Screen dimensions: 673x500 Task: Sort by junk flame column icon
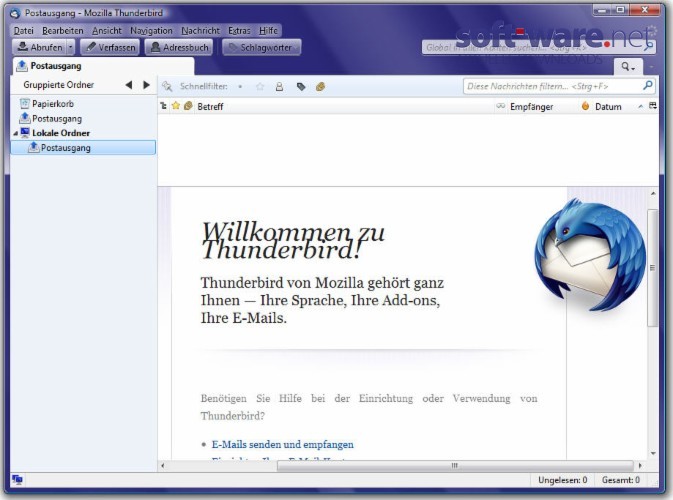click(x=585, y=106)
